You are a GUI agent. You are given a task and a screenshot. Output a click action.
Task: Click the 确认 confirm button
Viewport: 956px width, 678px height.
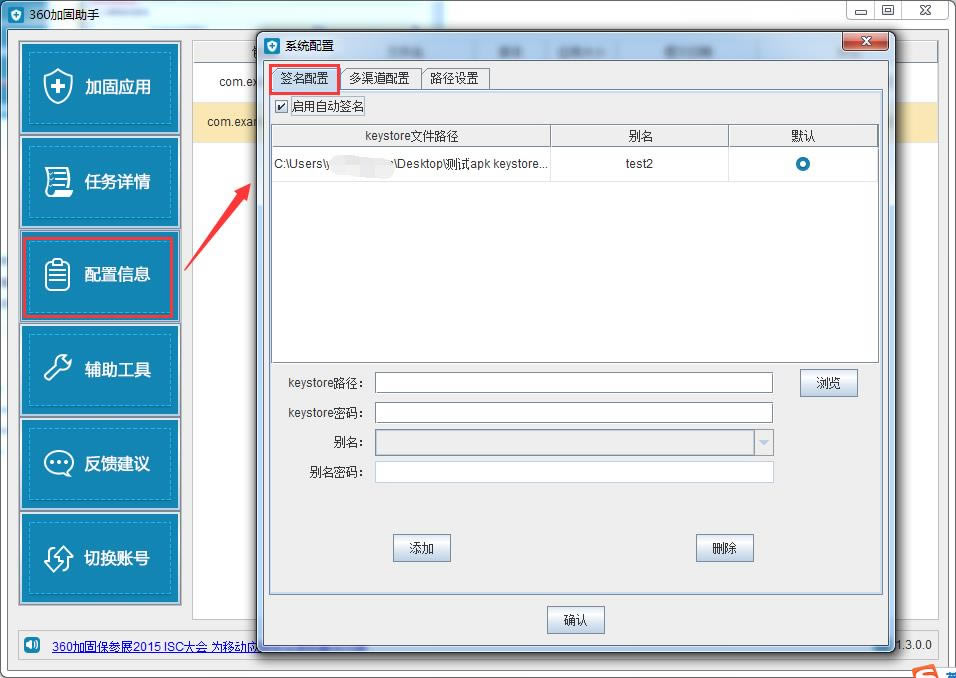[576, 620]
